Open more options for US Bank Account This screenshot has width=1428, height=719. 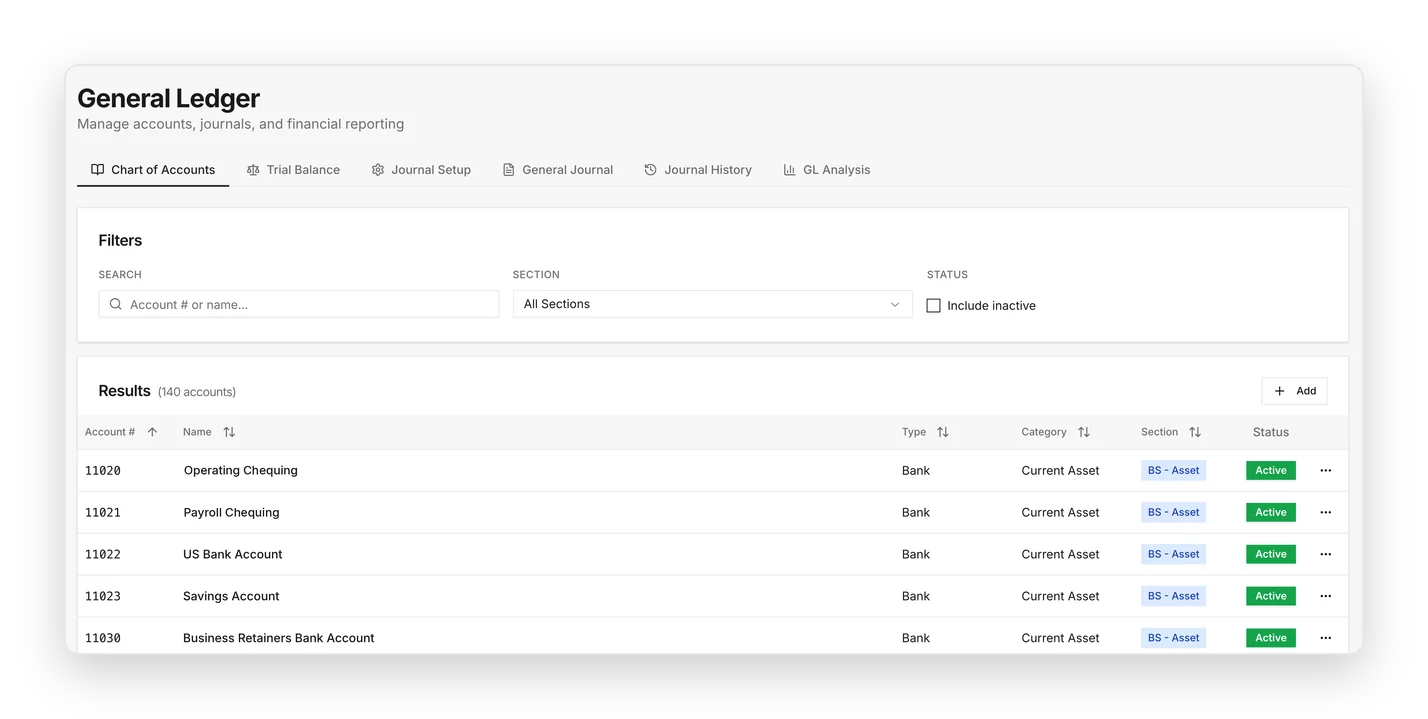click(1326, 554)
